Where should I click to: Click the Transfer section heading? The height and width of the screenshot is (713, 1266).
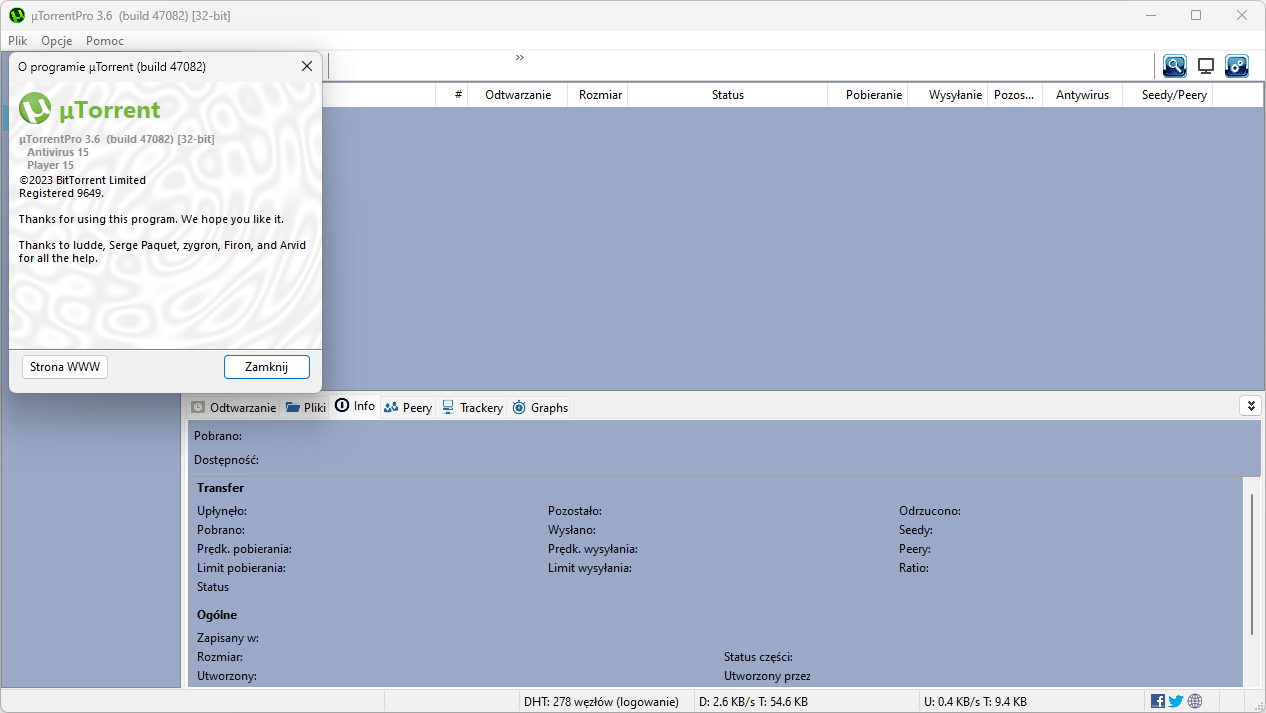pyautogui.click(x=220, y=488)
